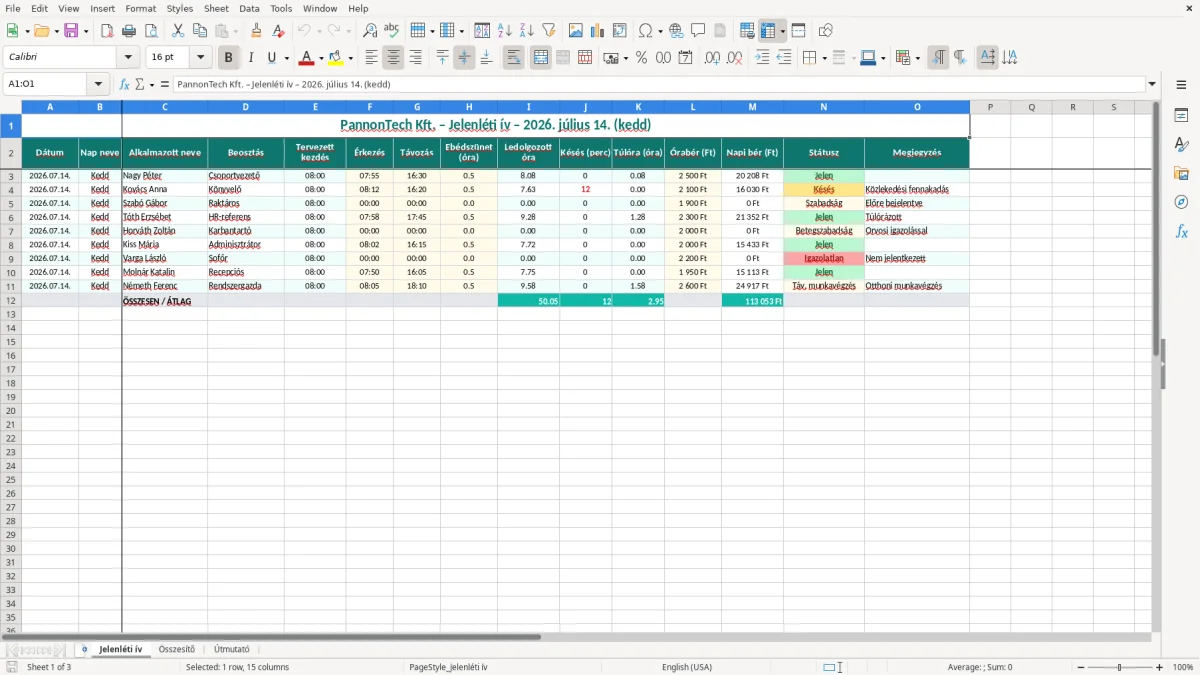Click the Insert Comment speech bubble icon

pos(698,31)
